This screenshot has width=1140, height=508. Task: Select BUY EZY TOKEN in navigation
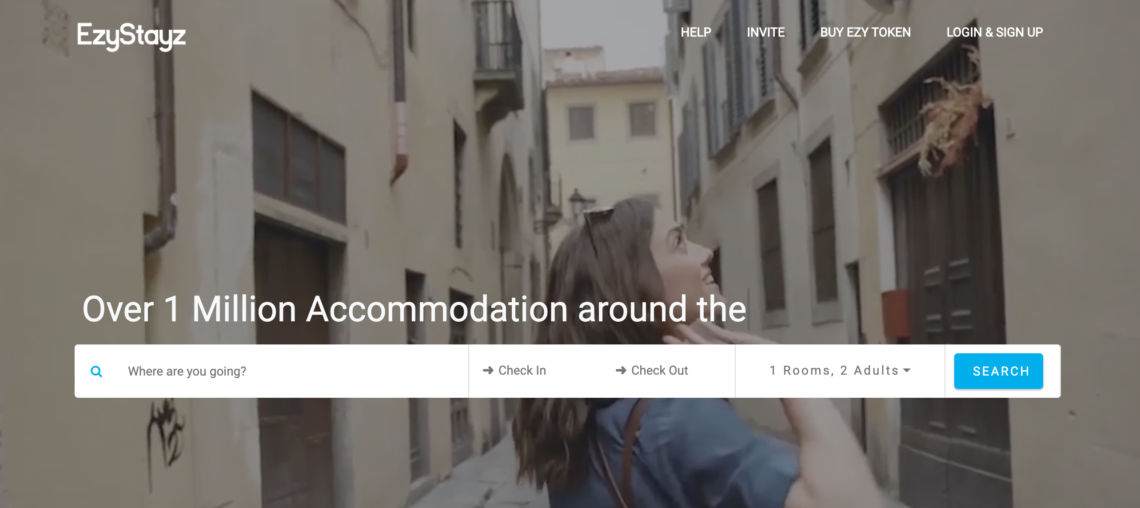865,32
